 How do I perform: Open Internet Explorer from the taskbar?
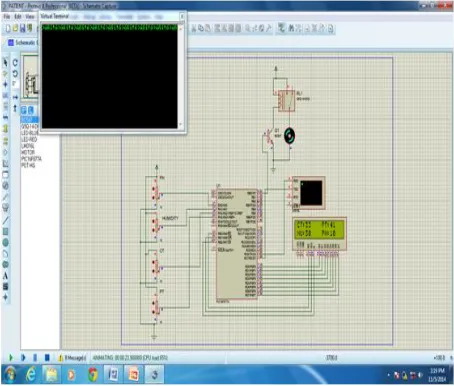[31, 374]
